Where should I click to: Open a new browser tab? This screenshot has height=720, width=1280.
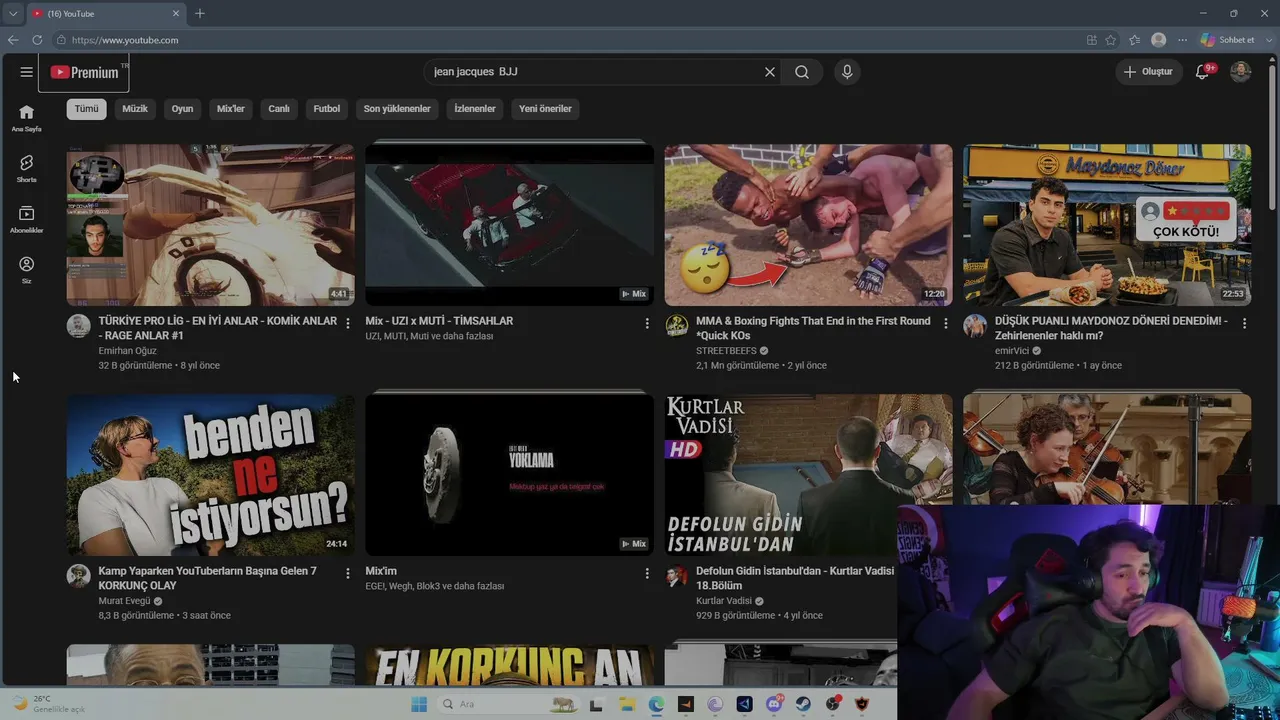point(200,13)
